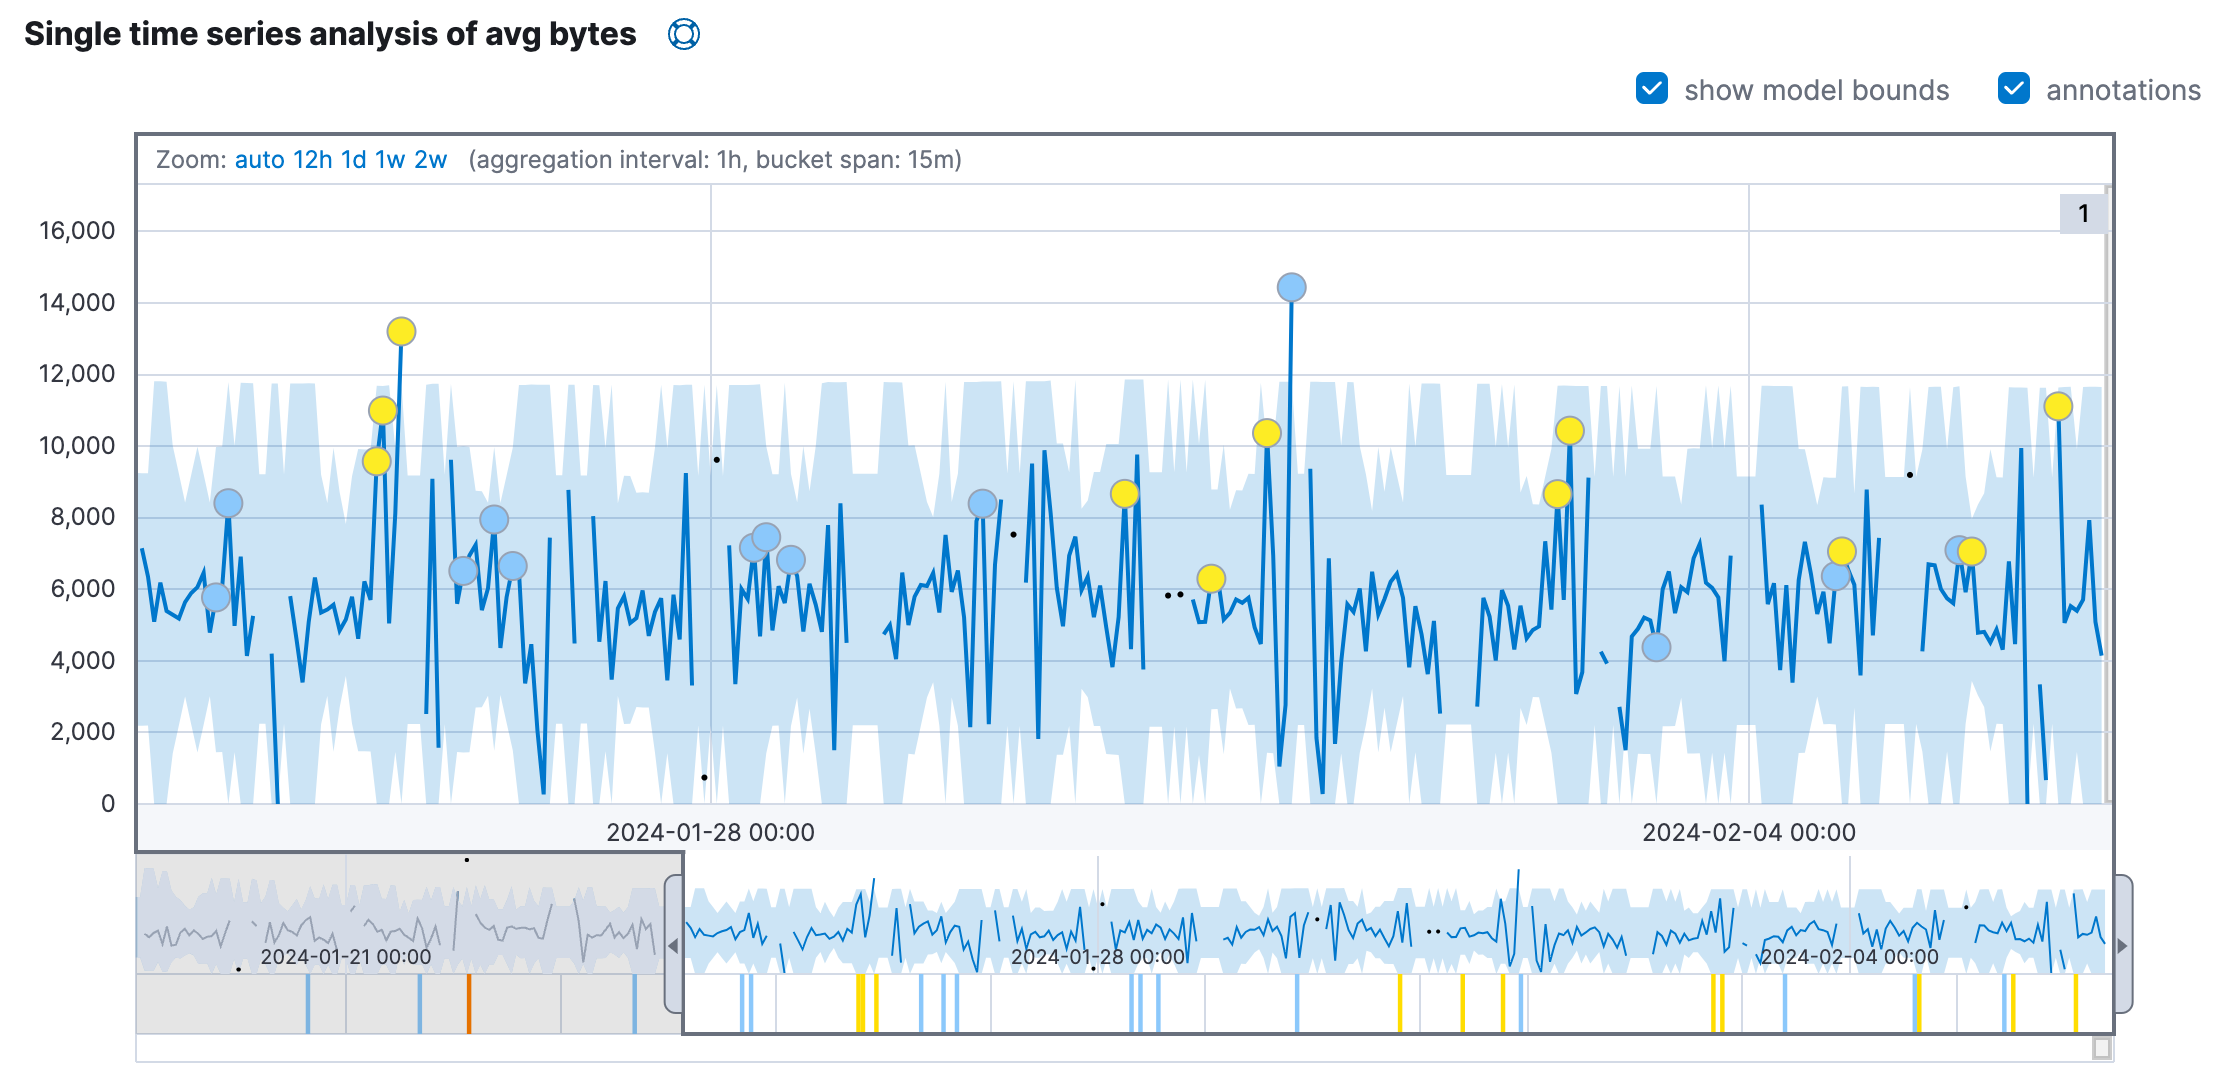
Task: Set zoom to auto
Action: 260,160
